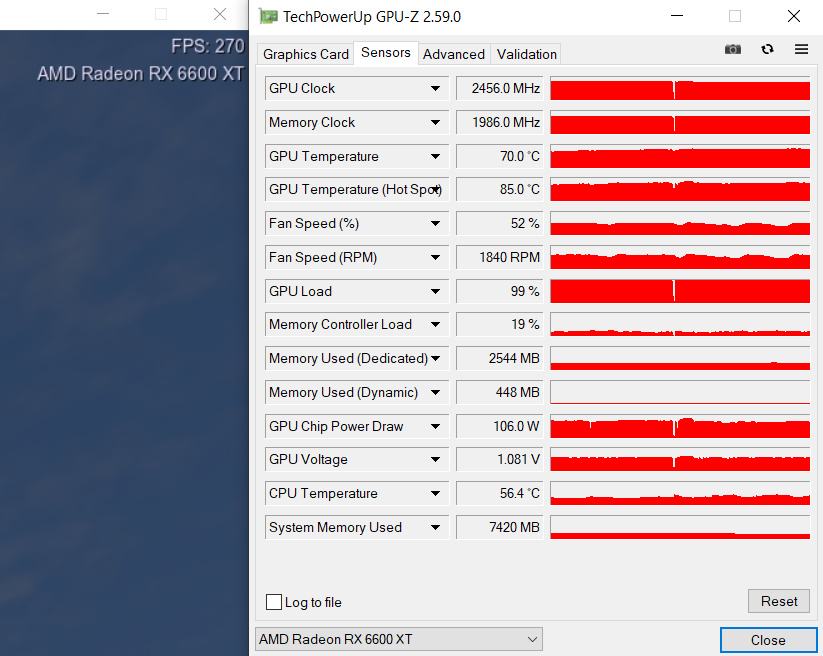823x656 pixels.
Task: Click the 2456.0 MHz GPU Clock value
Action: tap(500, 88)
